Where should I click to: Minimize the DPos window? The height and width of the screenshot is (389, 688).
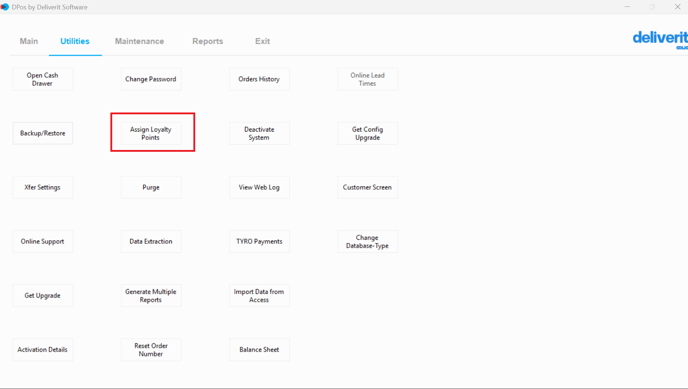pyautogui.click(x=627, y=7)
